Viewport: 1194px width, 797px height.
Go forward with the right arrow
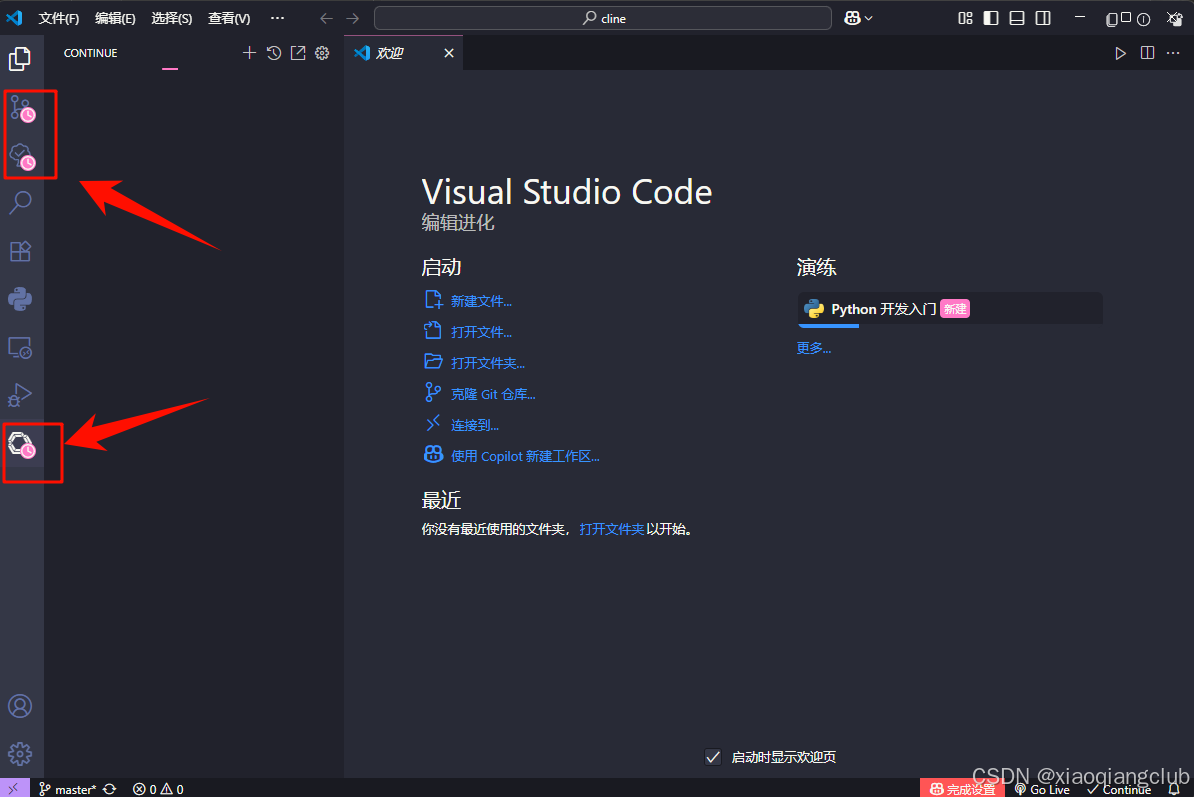click(x=353, y=18)
